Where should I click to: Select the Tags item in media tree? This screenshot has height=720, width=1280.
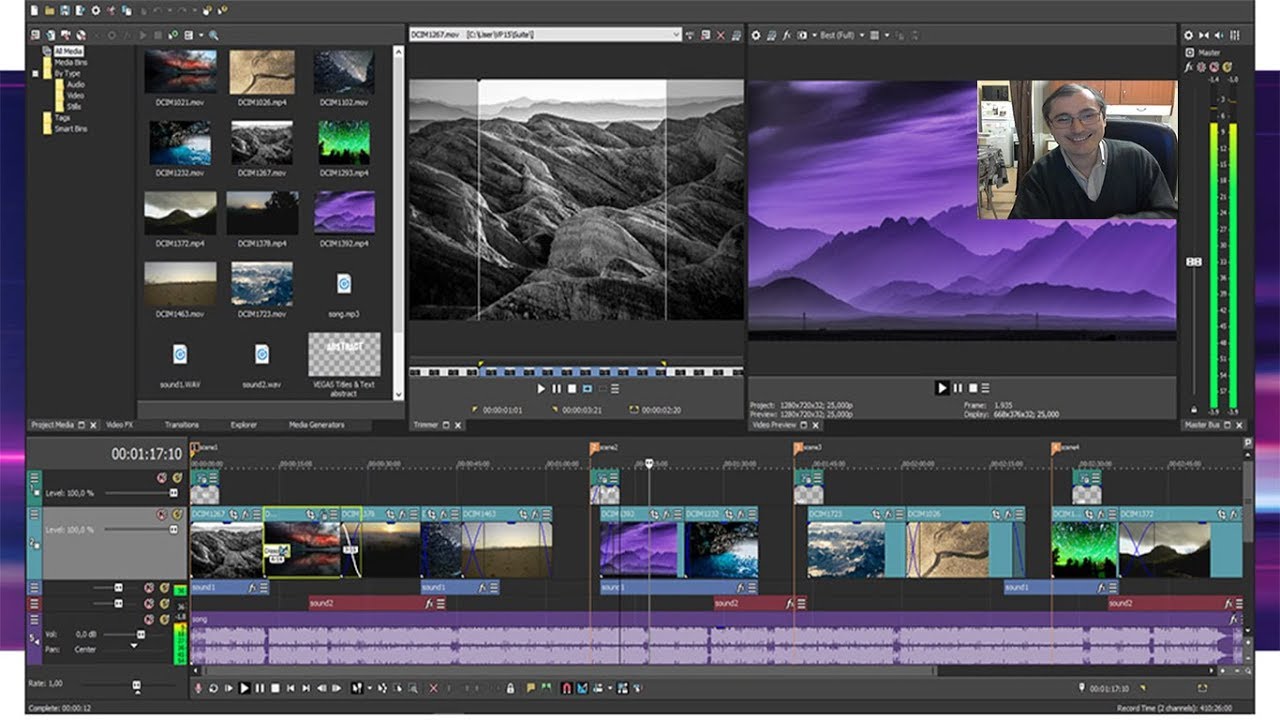coord(62,118)
